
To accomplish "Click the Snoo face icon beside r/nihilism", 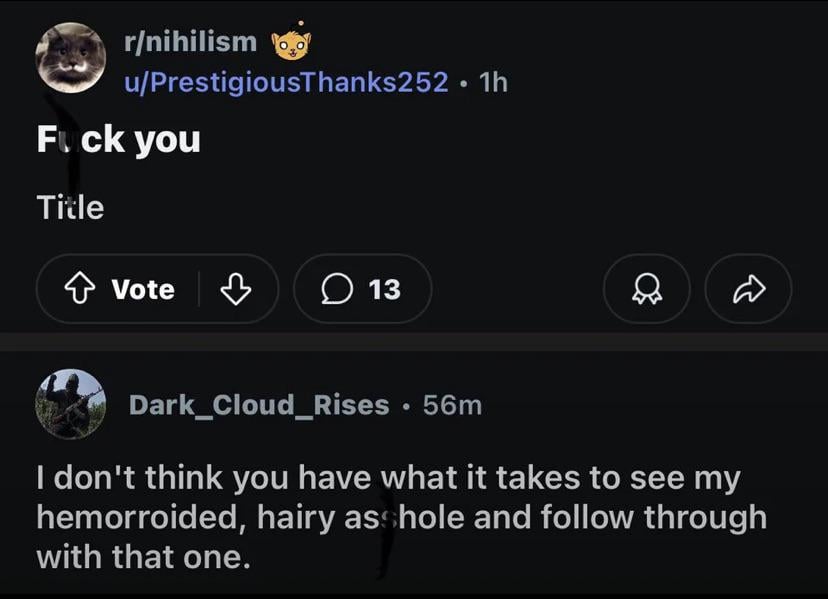I will (x=292, y=42).
